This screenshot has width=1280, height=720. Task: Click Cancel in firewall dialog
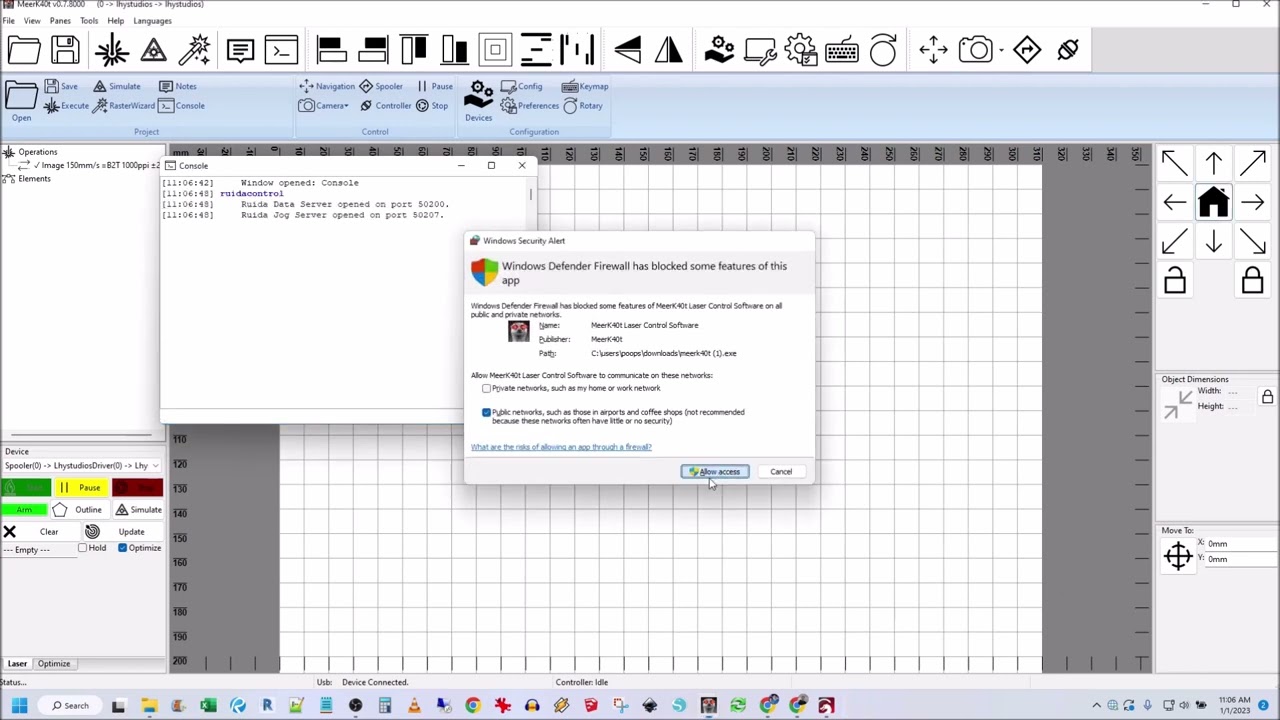click(781, 472)
